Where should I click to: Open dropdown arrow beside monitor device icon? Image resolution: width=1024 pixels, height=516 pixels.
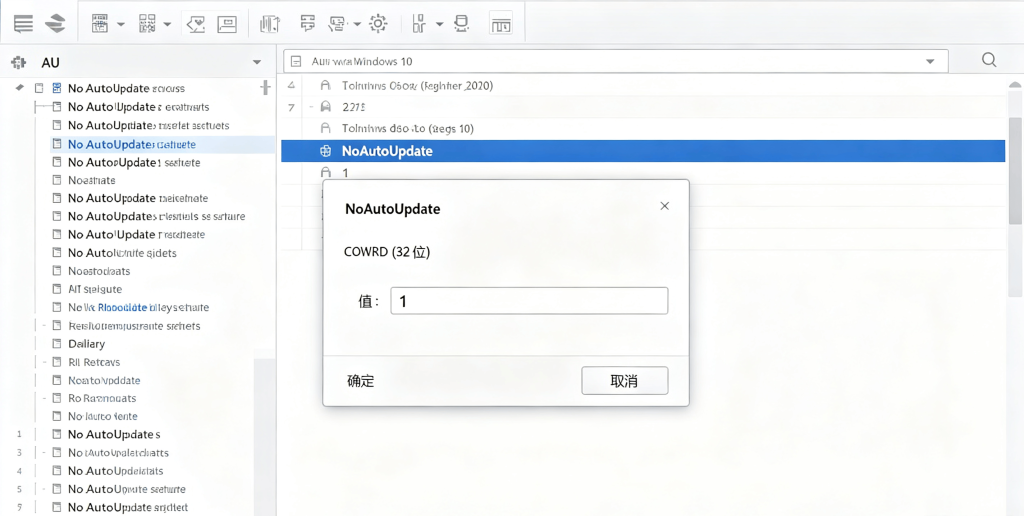click(357, 25)
